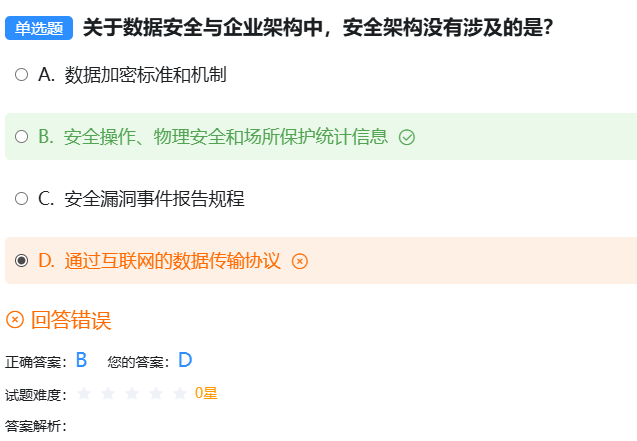Click the third difficulty star

pyautogui.click(x=132, y=394)
